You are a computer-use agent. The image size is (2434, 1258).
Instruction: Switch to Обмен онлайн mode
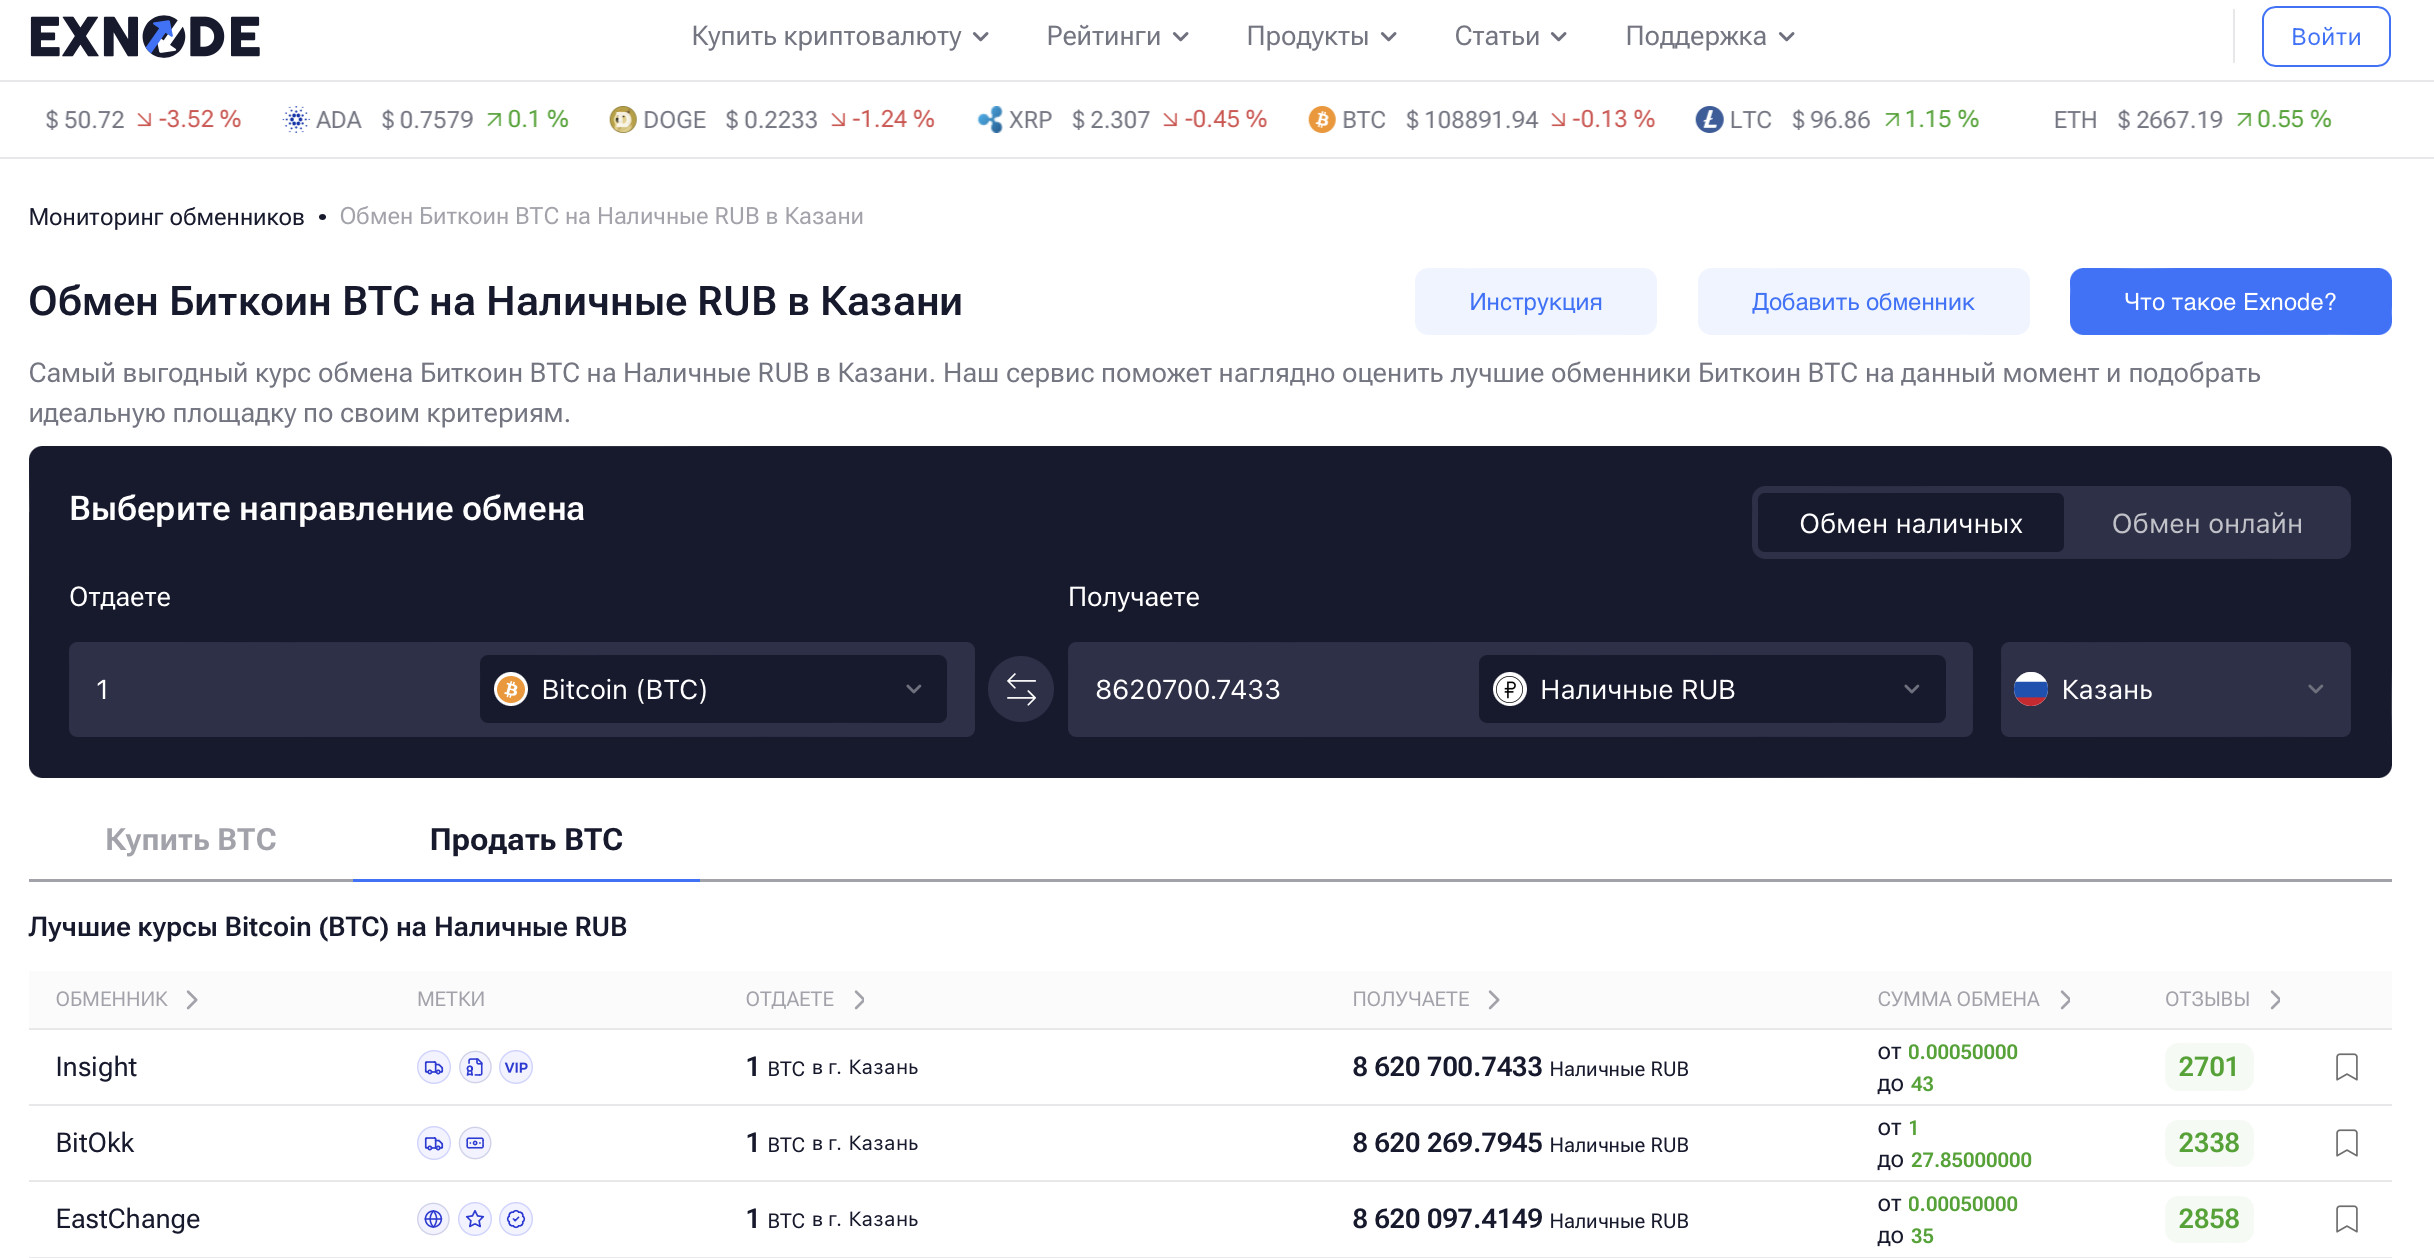pos(2206,523)
